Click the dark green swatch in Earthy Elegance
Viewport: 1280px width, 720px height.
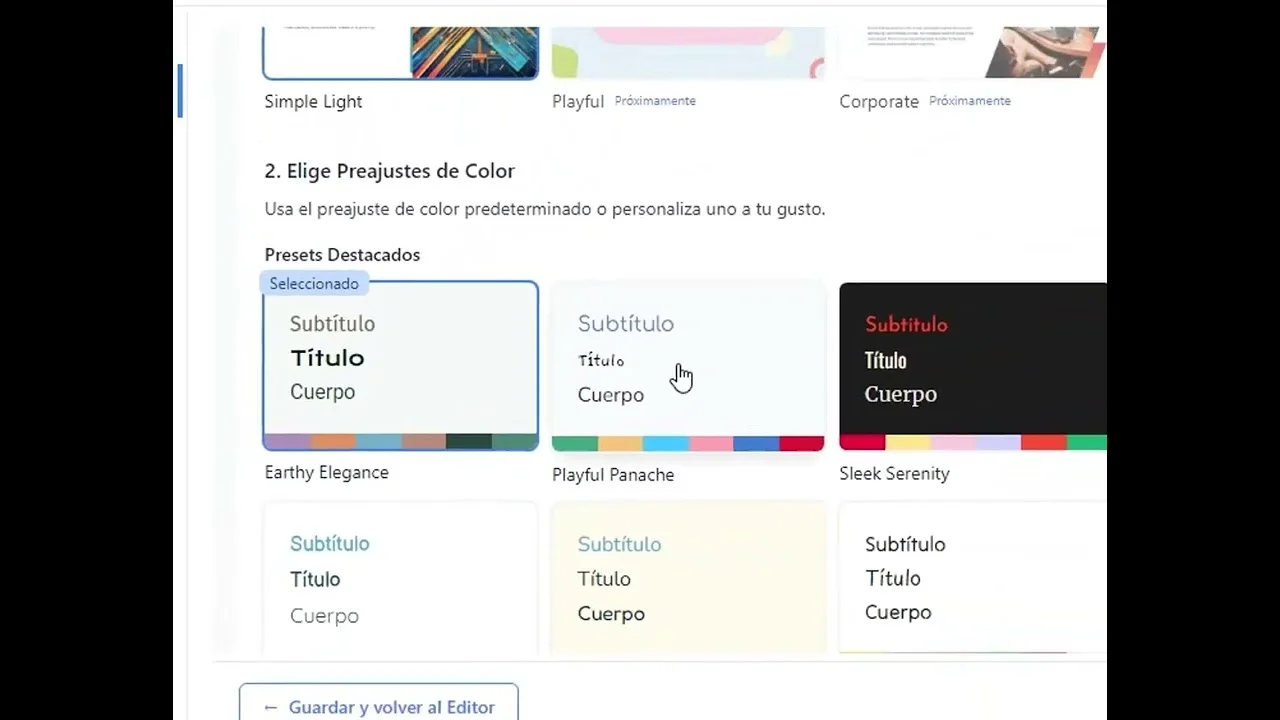pyautogui.click(x=468, y=442)
